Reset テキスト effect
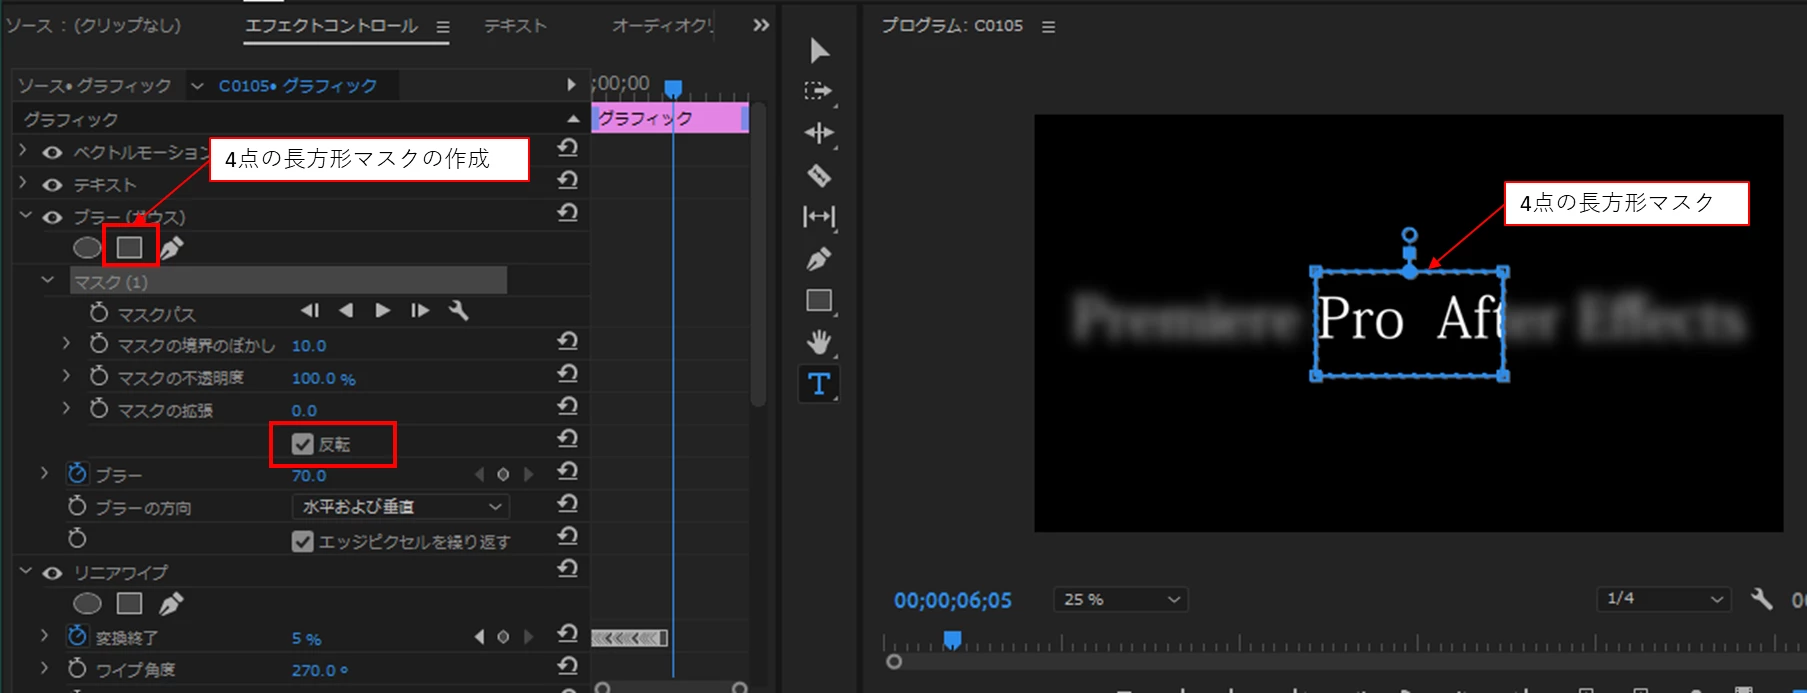This screenshot has width=1807, height=693. pos(568,180)
